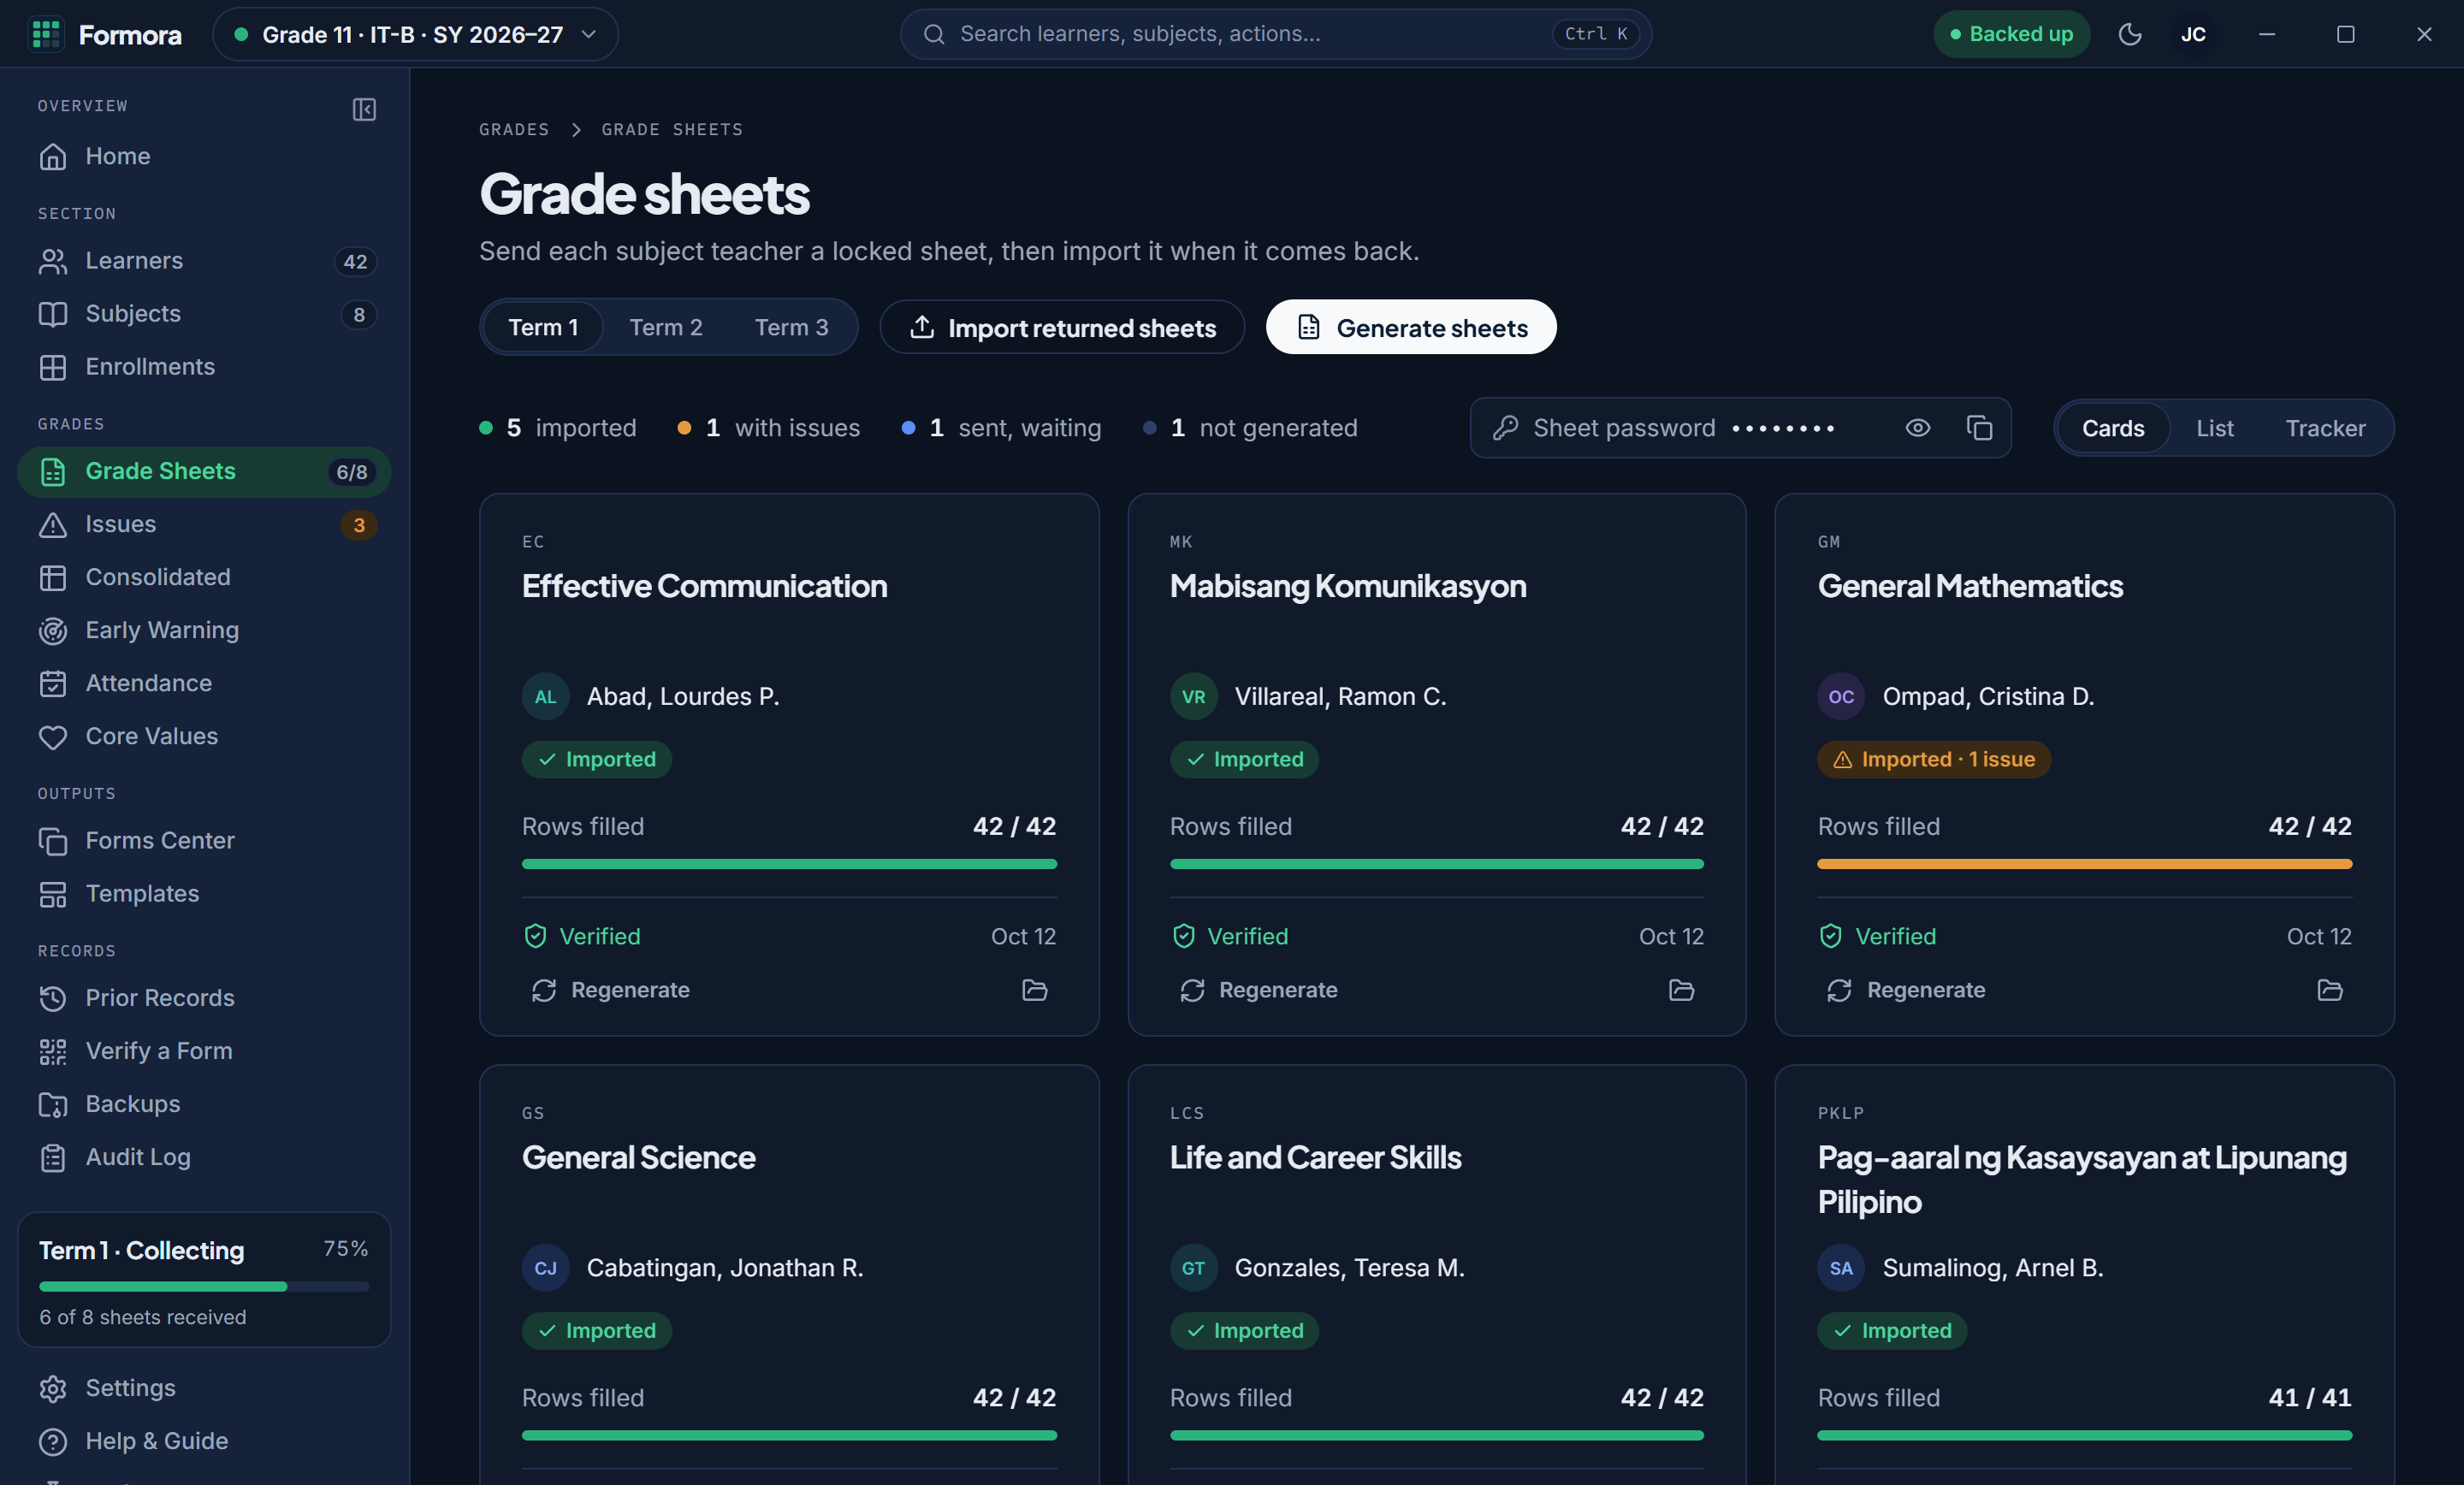2464x1485 pixels.
Task: Open folder for Effective Communication sheet
Action: (1035, 990)
